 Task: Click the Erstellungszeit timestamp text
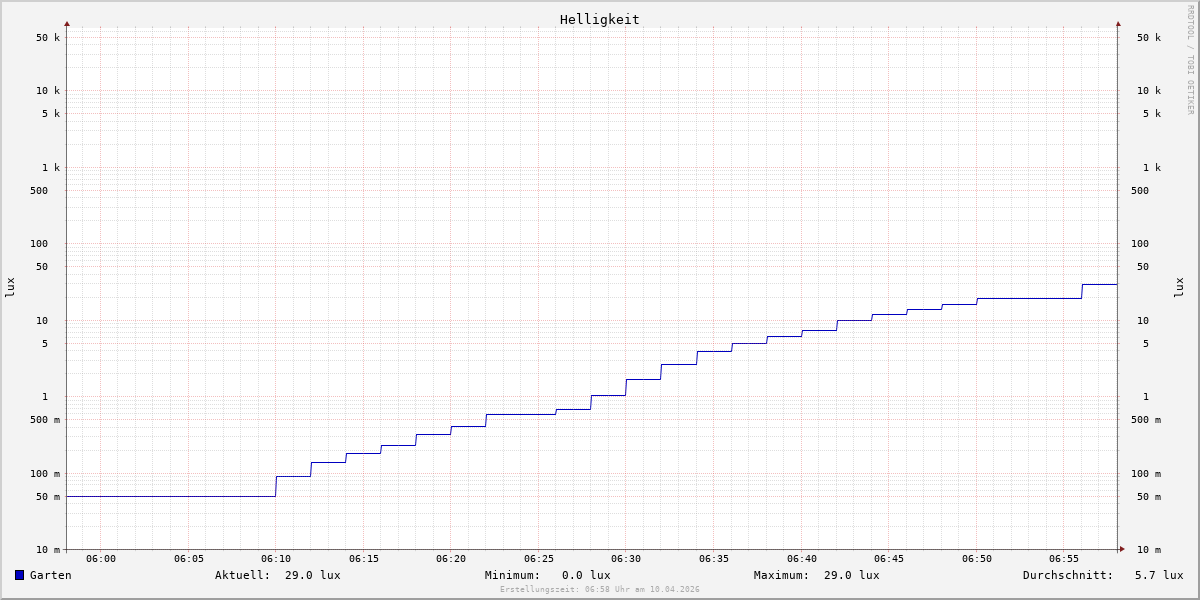[599, 590]
